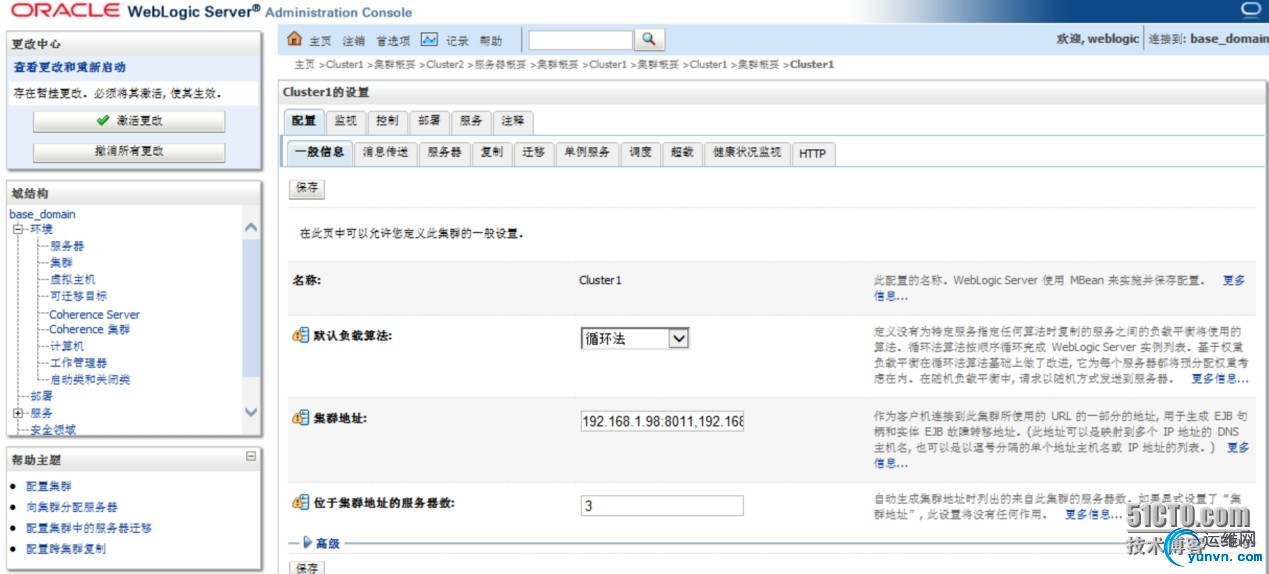This screenshot has width=1269, height=574.
Task: Click the 集群地址 input field
Action: coord(662,421)
